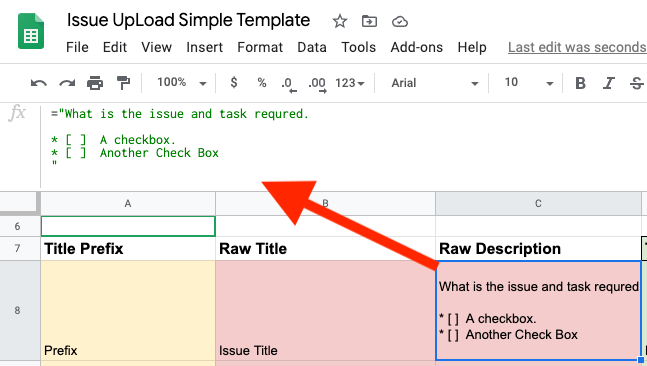
Task: Format as currency with dollar sign
Action: tap(234, 83)
